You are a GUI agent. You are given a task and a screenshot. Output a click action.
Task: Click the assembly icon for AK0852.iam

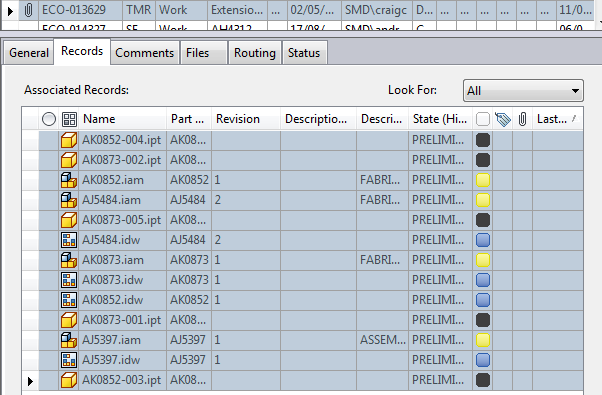(69, 180)
